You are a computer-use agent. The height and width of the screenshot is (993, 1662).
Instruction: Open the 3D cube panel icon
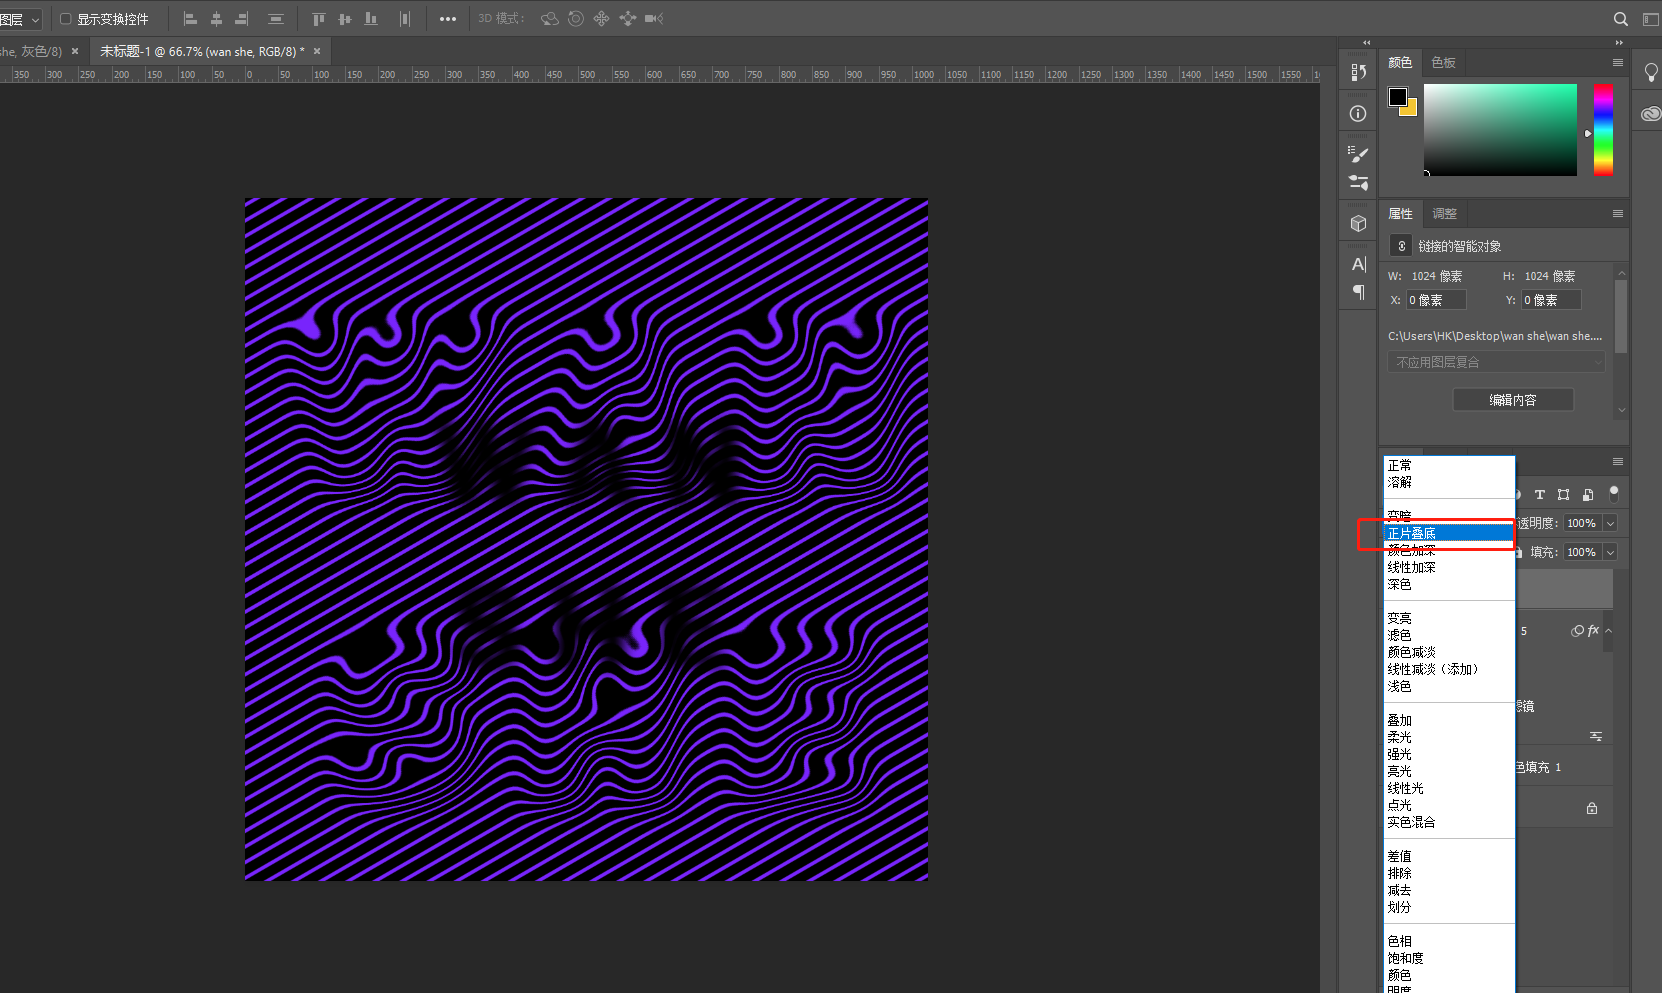(x=1358, y=224)
